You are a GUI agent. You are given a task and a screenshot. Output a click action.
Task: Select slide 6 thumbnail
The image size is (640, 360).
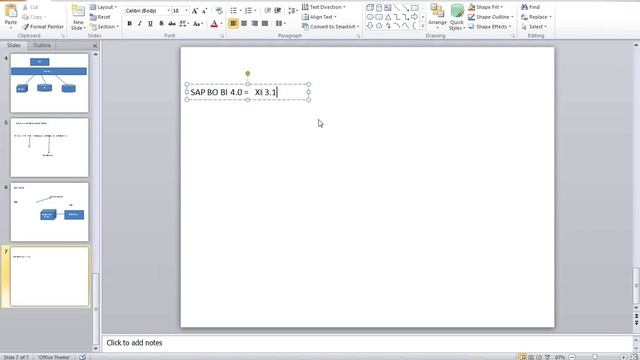point(49,212)
